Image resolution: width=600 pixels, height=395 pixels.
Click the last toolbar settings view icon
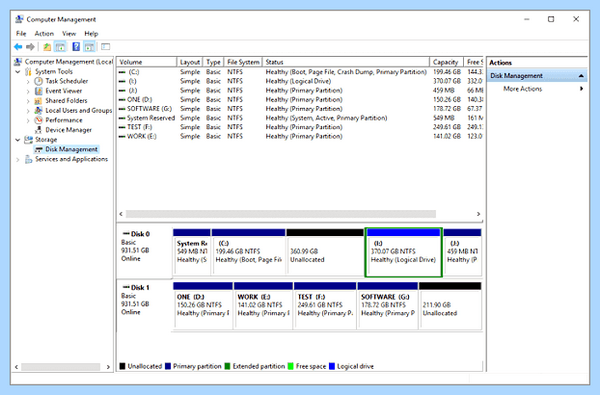(x=106, y=47)
